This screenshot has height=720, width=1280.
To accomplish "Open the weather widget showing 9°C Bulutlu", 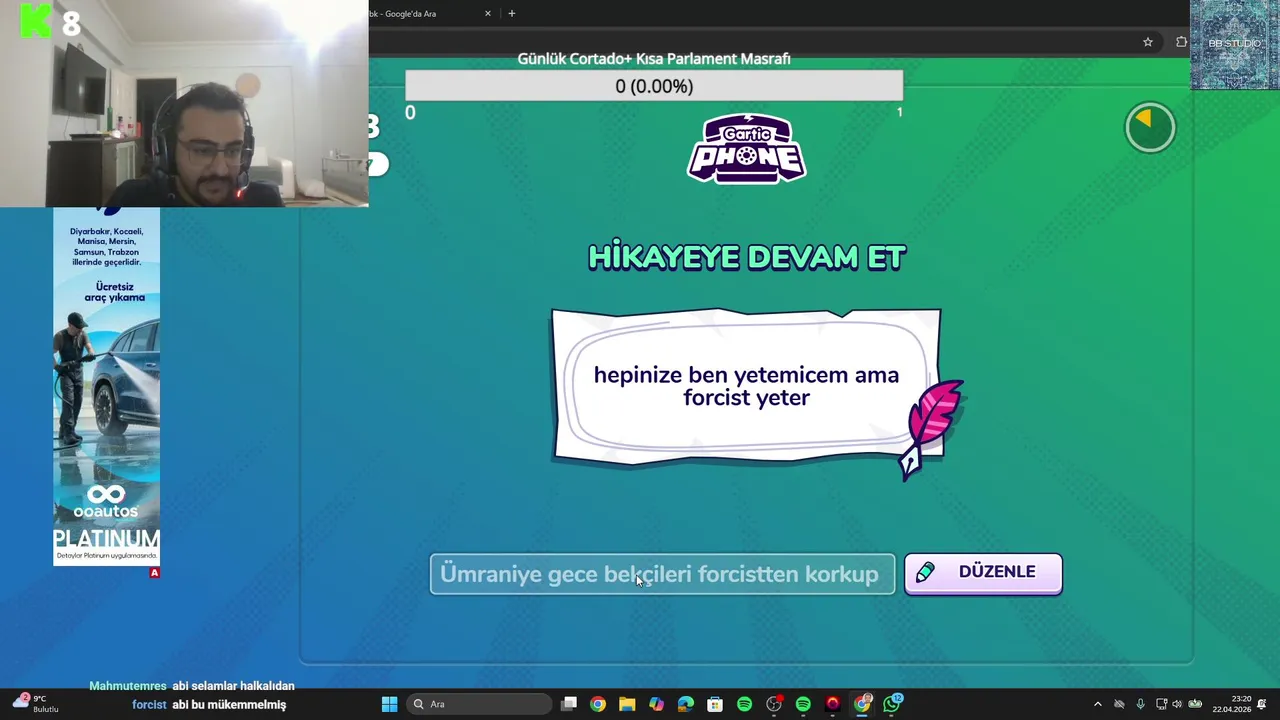I will coord(35,704).
